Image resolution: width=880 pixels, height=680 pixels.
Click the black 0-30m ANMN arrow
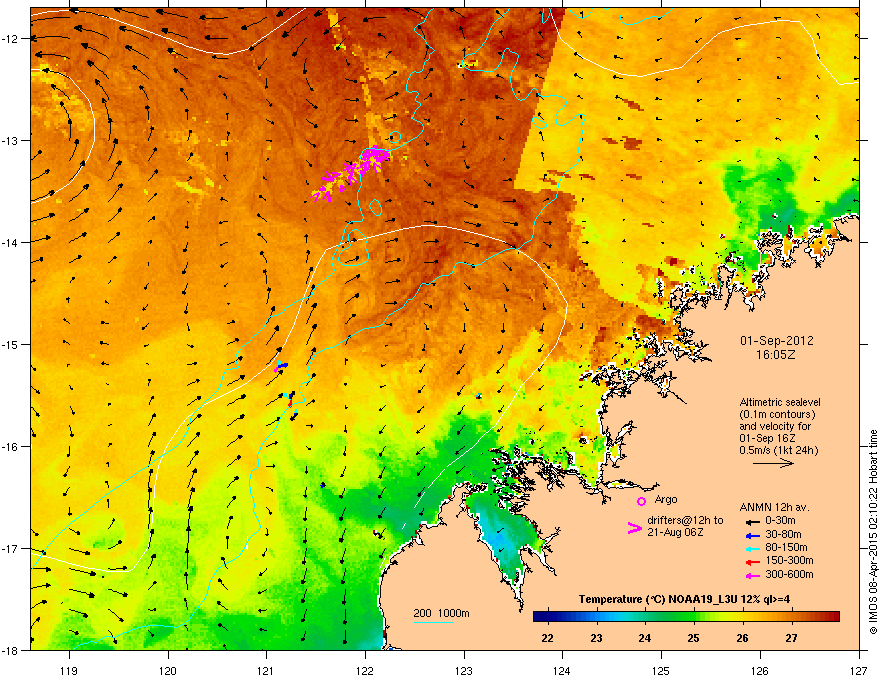coord(752,521)
